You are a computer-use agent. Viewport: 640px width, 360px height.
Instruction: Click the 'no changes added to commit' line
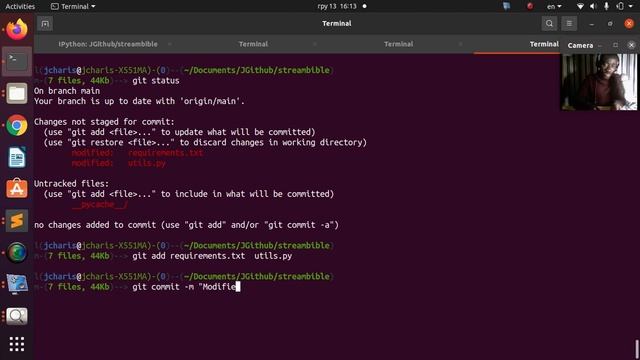coord(186,225)
